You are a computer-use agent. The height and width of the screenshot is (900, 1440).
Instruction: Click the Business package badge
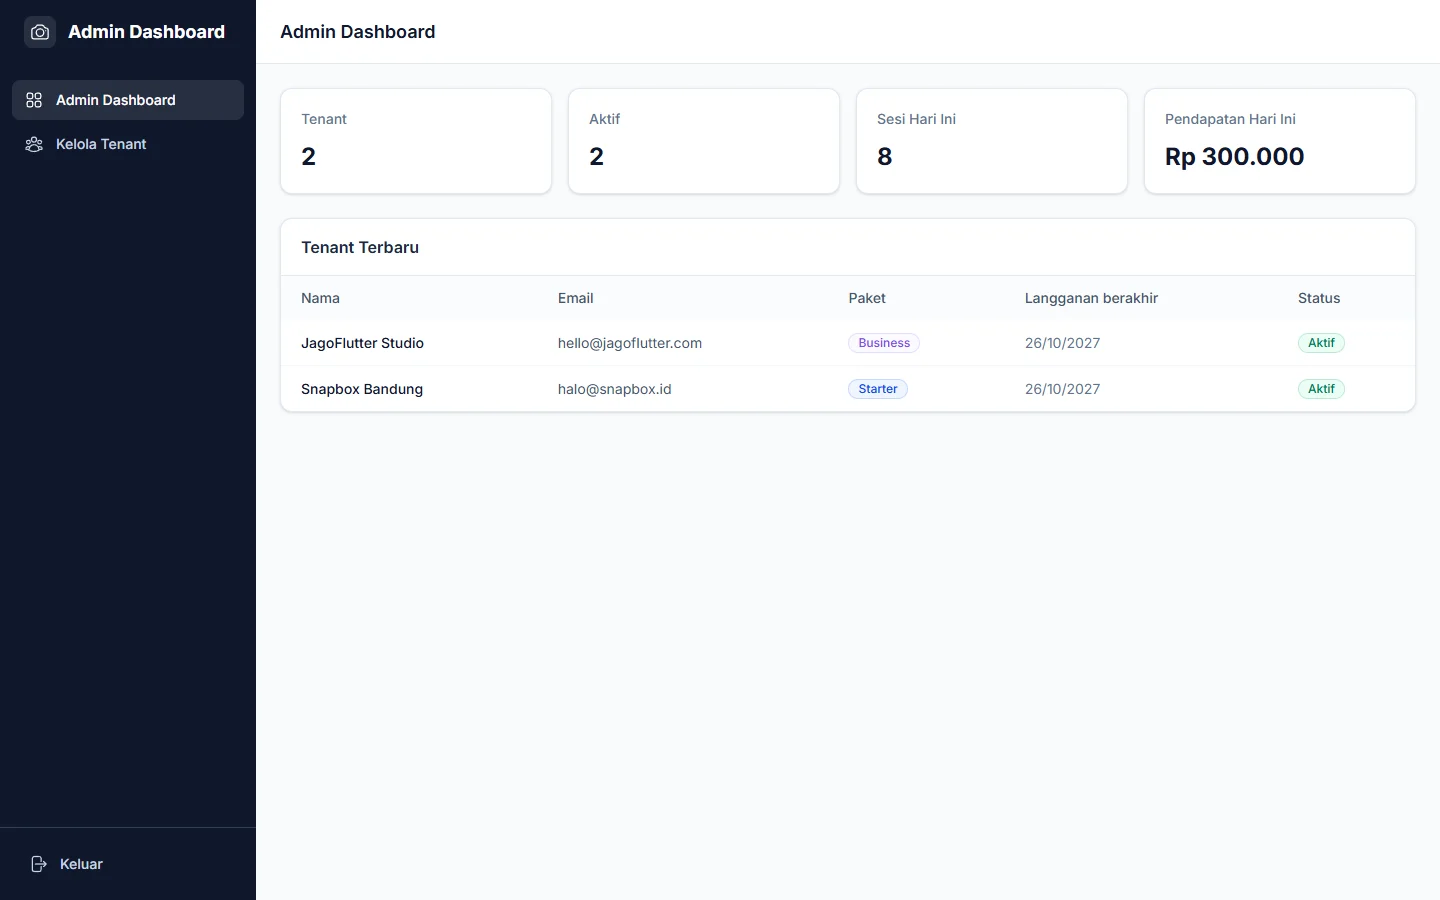coord(884,343)
